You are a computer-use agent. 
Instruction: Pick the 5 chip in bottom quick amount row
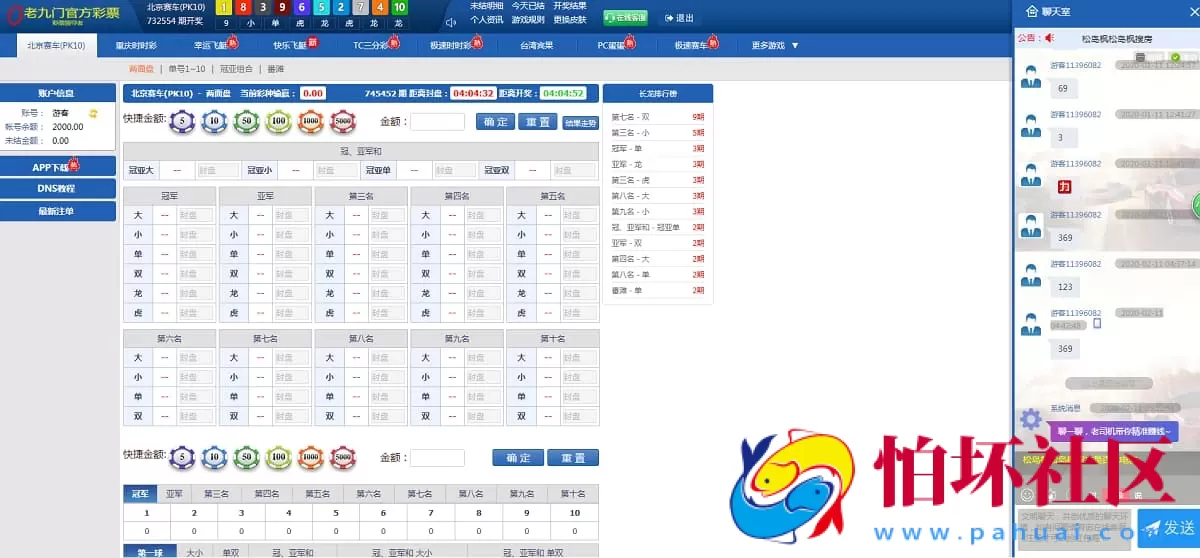coord(182,457)
